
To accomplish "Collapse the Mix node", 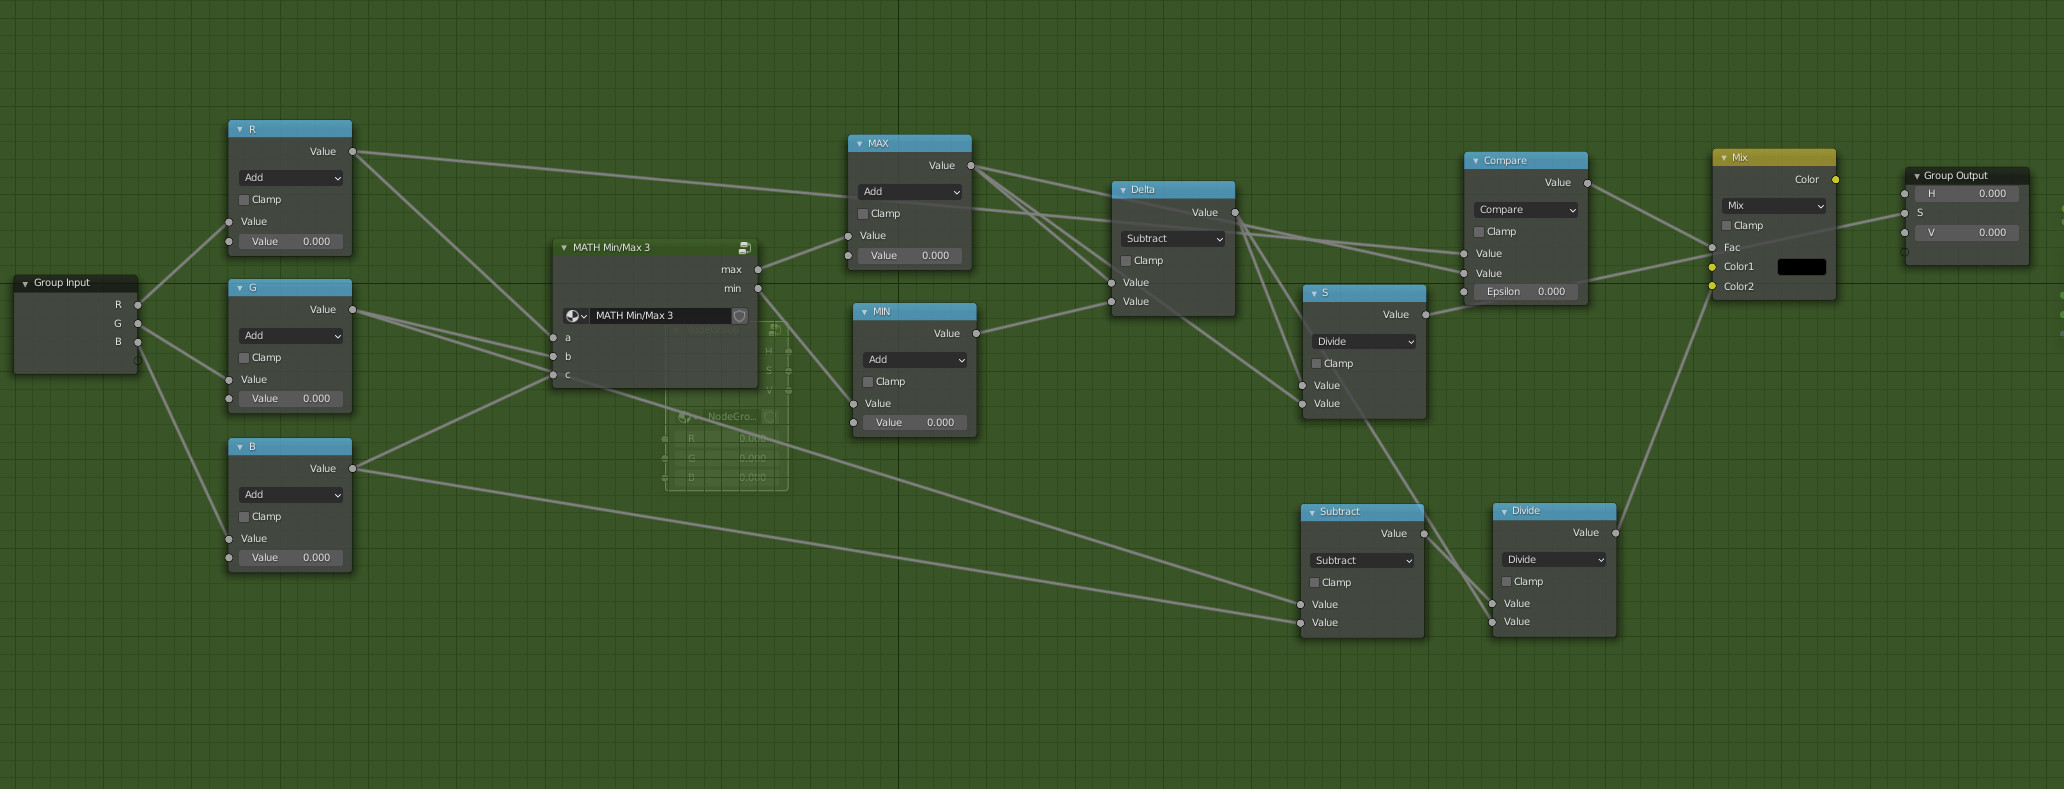I will point(1724,158).
